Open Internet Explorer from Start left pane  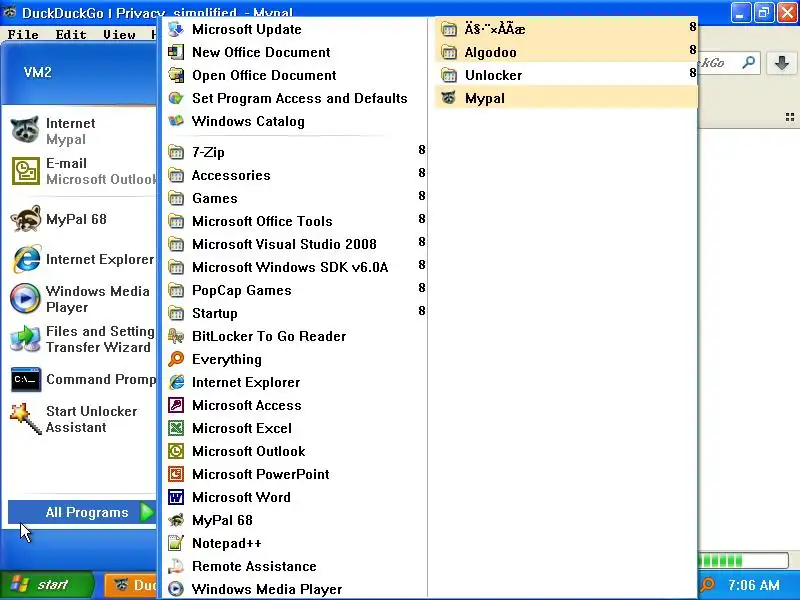(x=82, y=259)
